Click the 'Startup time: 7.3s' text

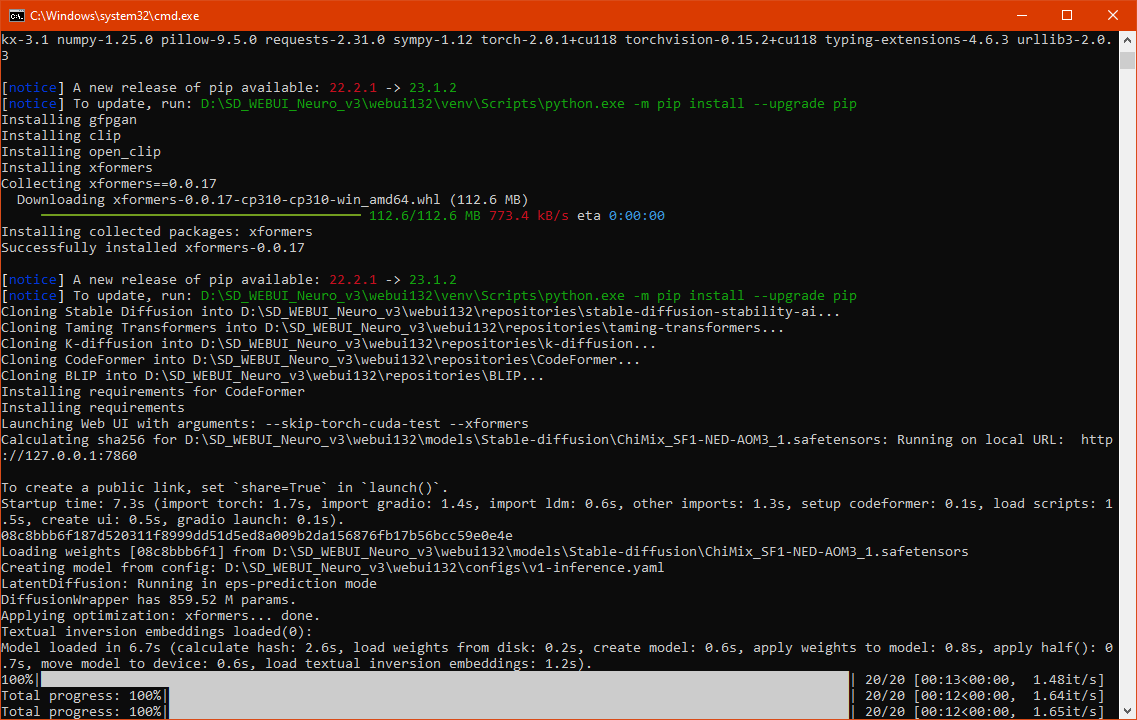[73, 503]
